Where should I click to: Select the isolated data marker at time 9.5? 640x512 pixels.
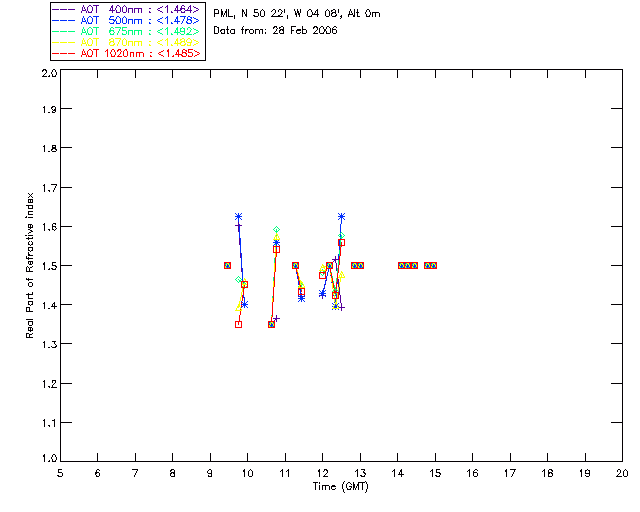(x=227, y=265)
